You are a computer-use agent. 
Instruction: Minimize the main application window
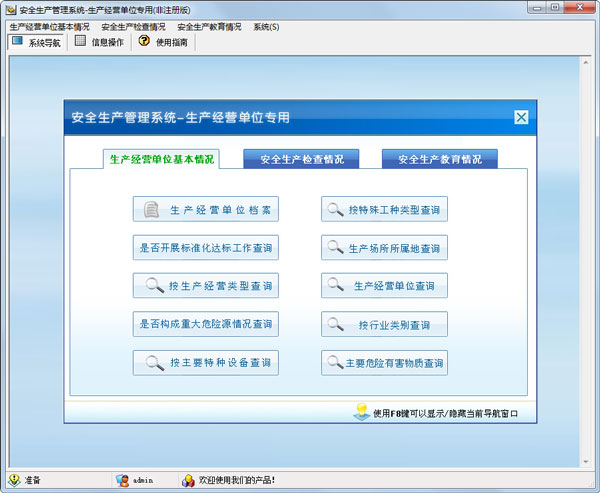pyautogui.click(x=537, y=7)
